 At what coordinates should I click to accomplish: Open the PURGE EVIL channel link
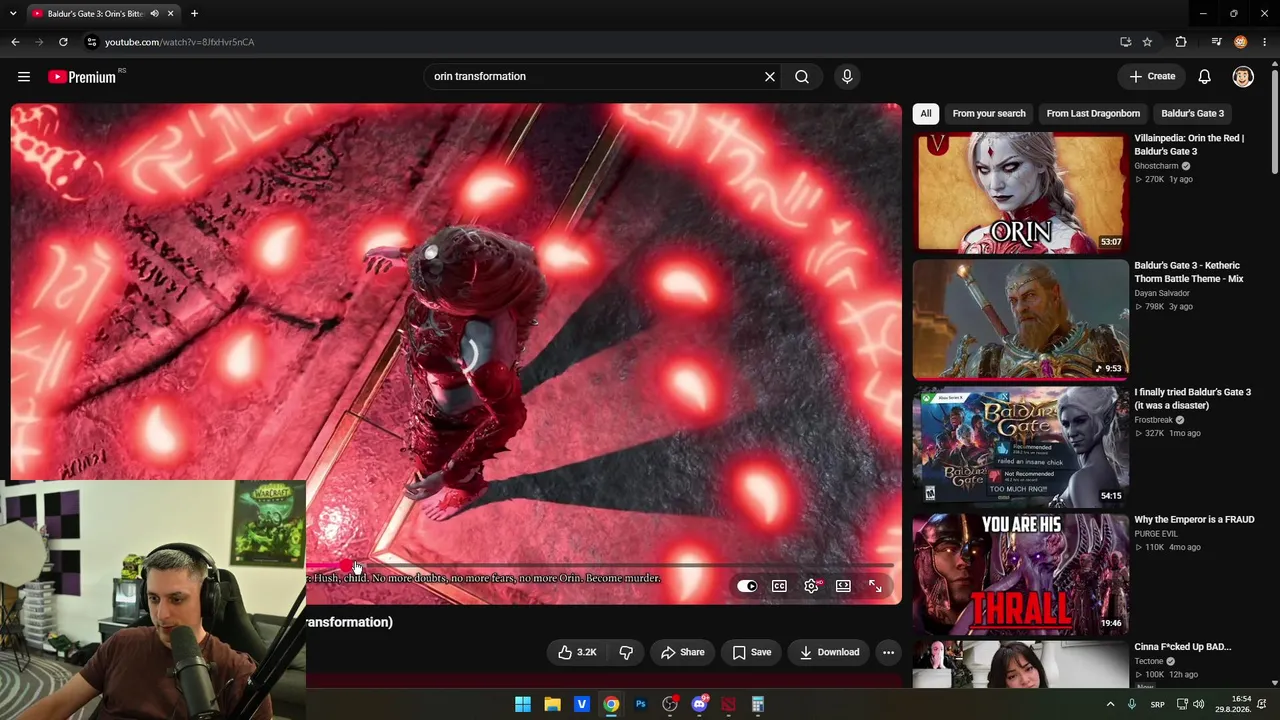tap(1160, 534)
